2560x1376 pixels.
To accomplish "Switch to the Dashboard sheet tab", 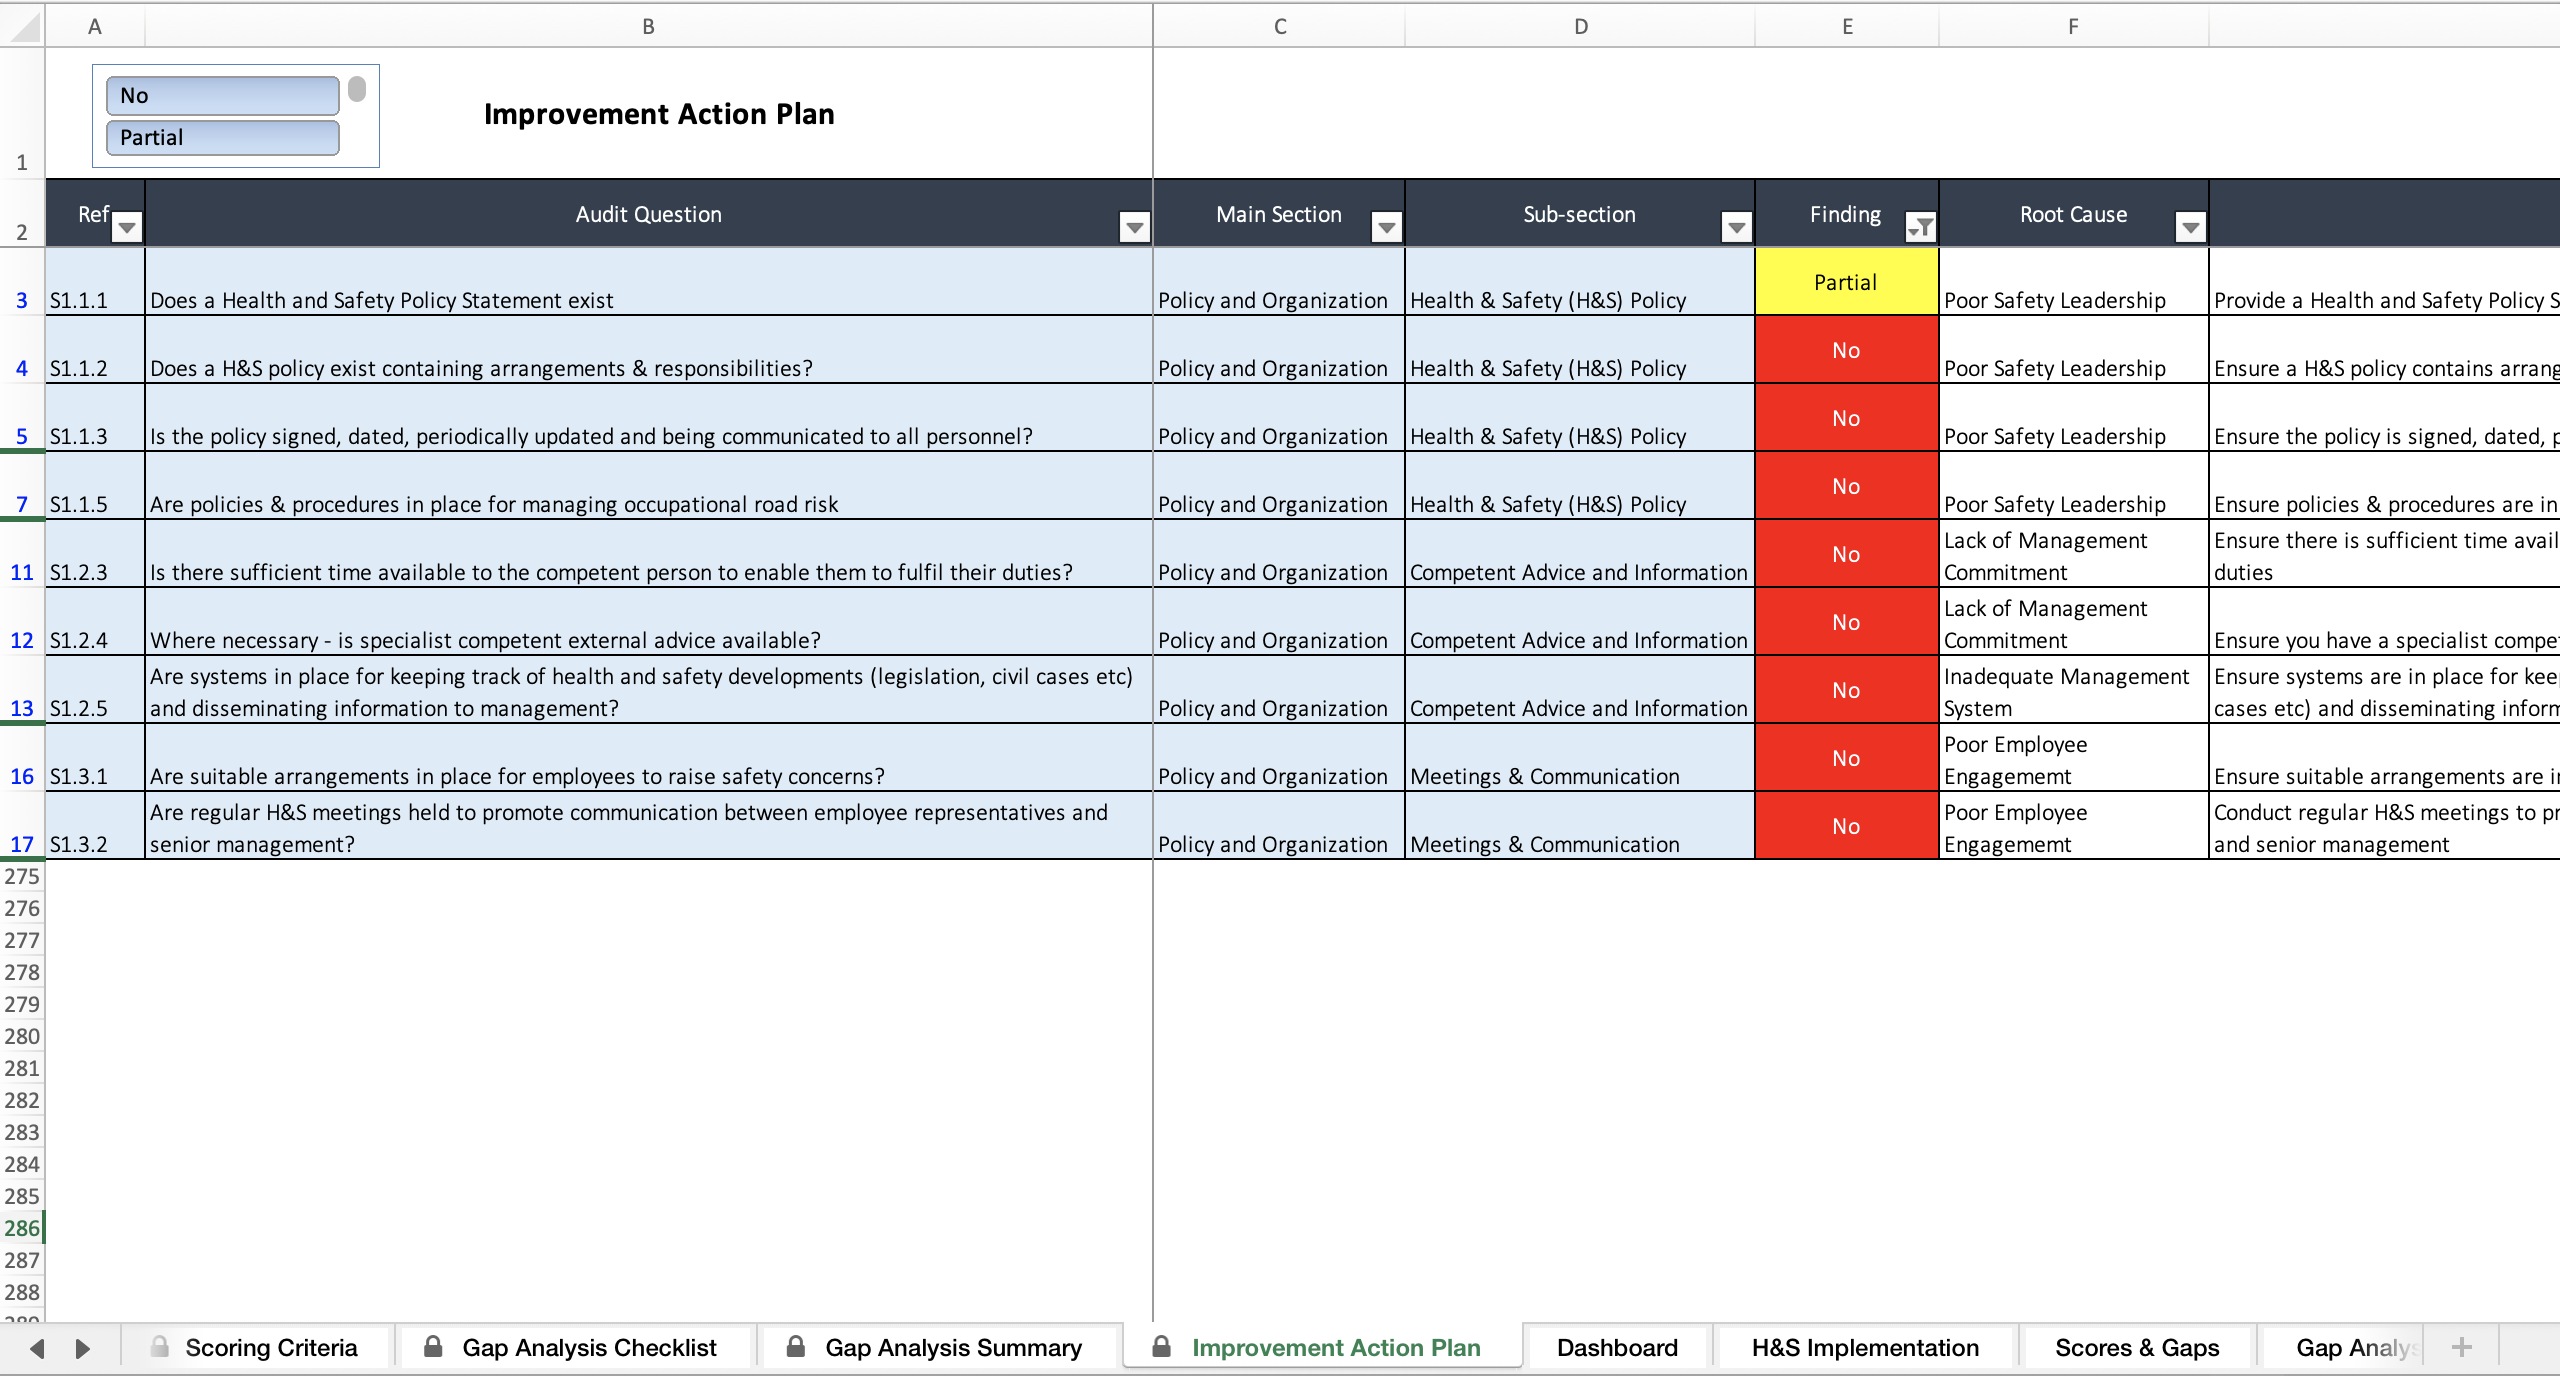I will coord(1617,1347).
